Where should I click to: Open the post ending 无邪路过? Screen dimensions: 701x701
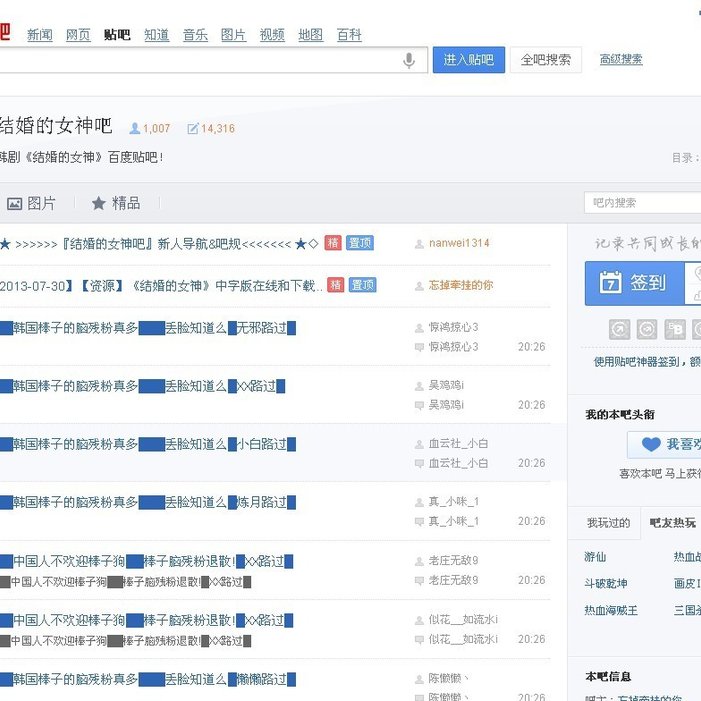(148, 328)
